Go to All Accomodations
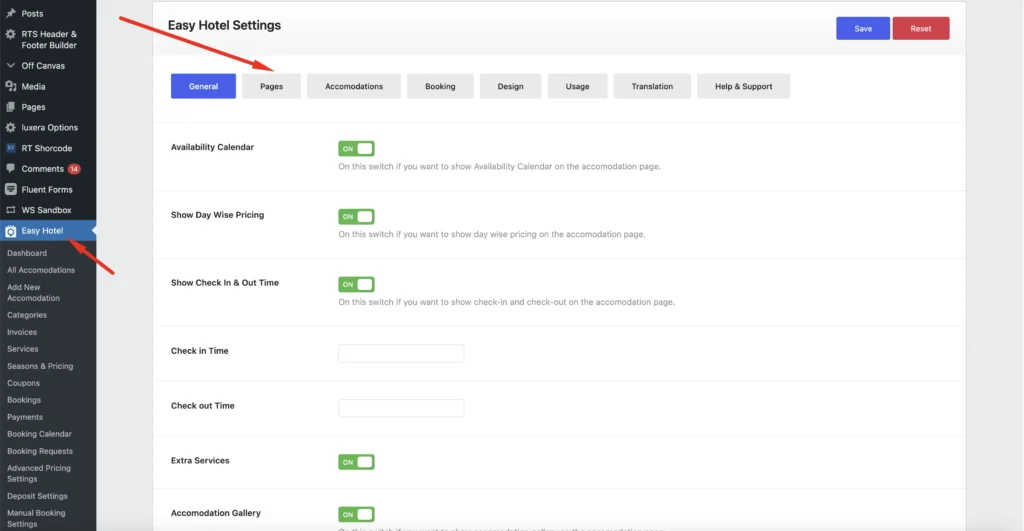1024x531 pixels. coord(40,270)
